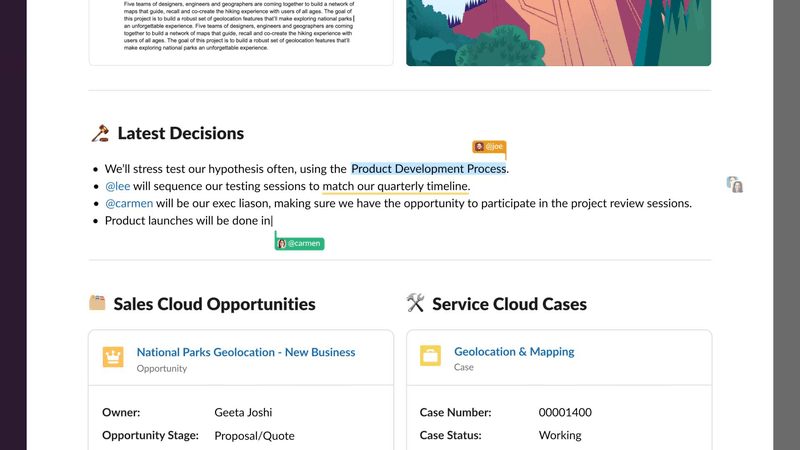Click the Service Cloud Cases heading
800x450 pixels.
point(509,304)
